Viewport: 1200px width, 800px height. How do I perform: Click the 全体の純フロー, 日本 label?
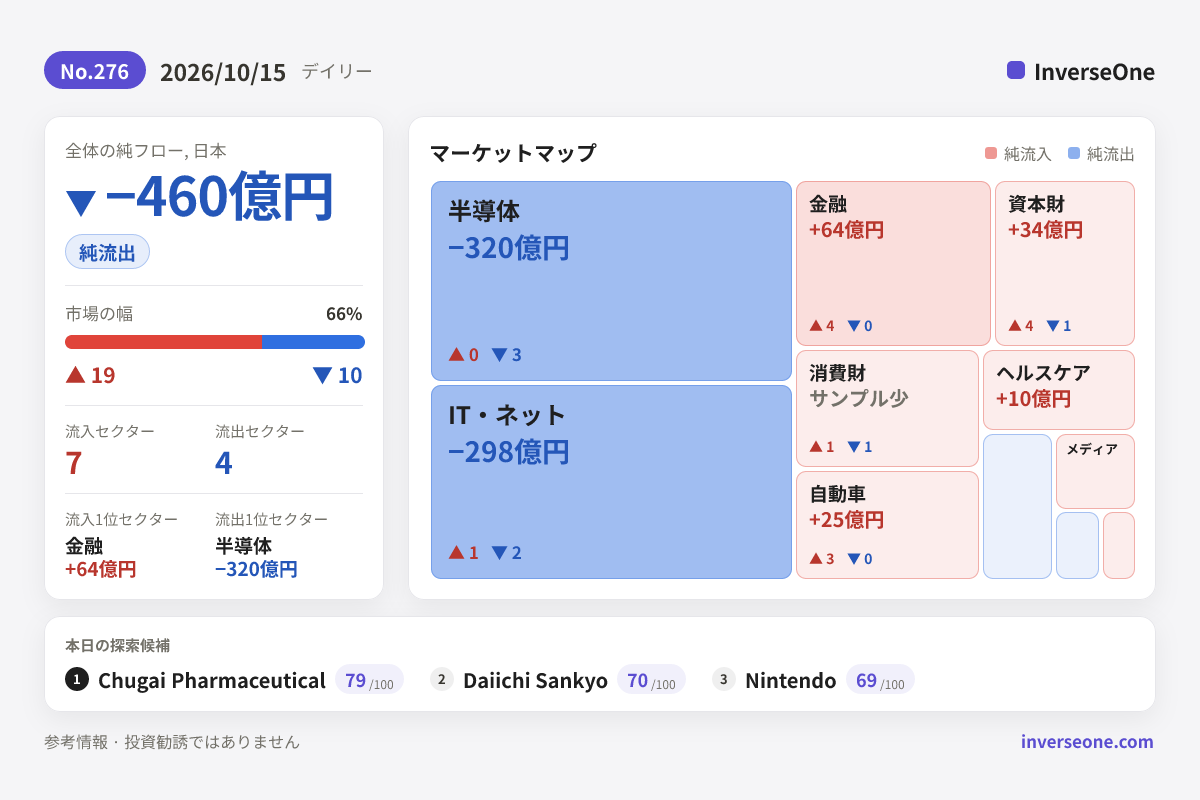146,151
